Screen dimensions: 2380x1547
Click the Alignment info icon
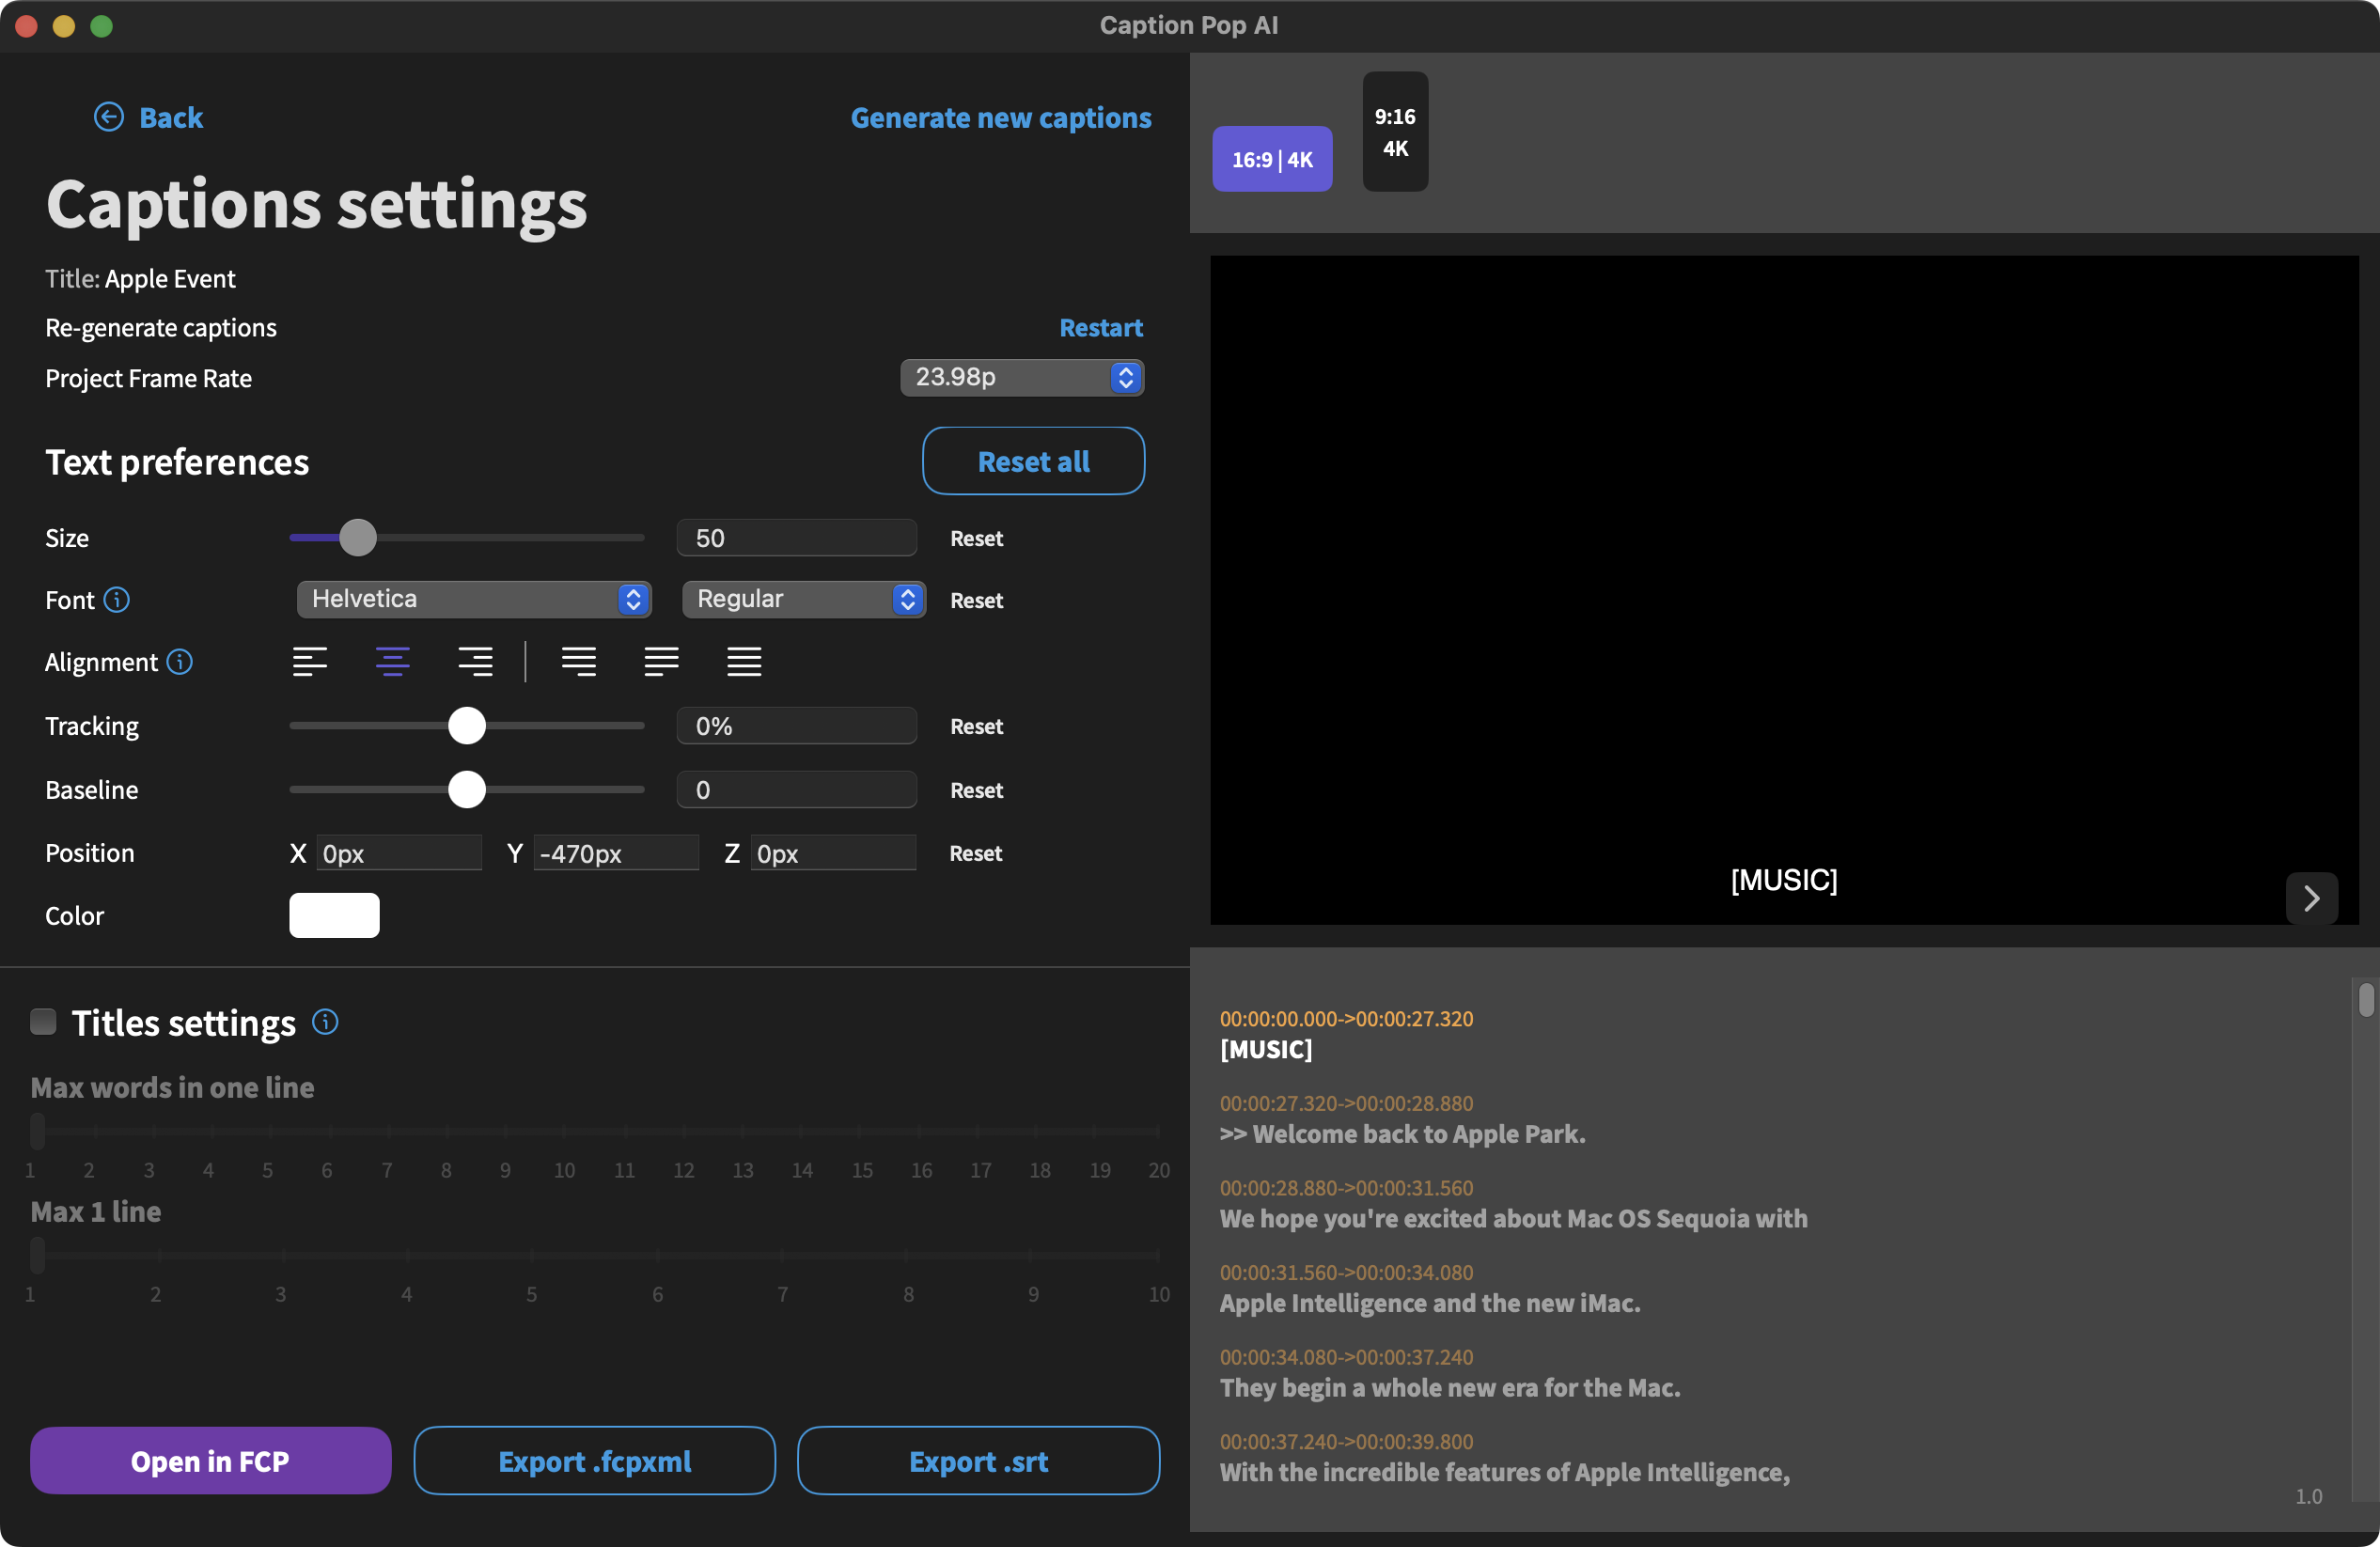[x=180, y=662]
